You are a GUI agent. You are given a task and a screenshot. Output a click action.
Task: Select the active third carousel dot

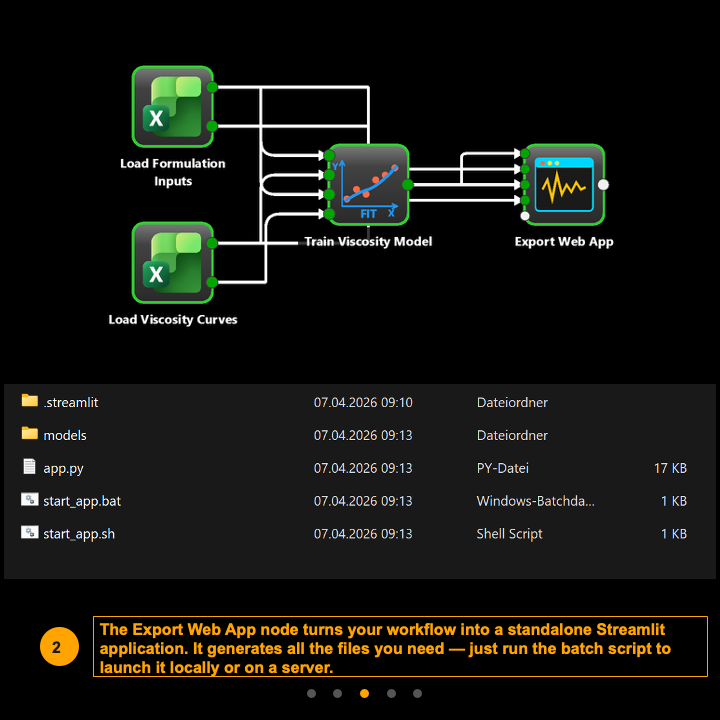(x=364, y=693)
